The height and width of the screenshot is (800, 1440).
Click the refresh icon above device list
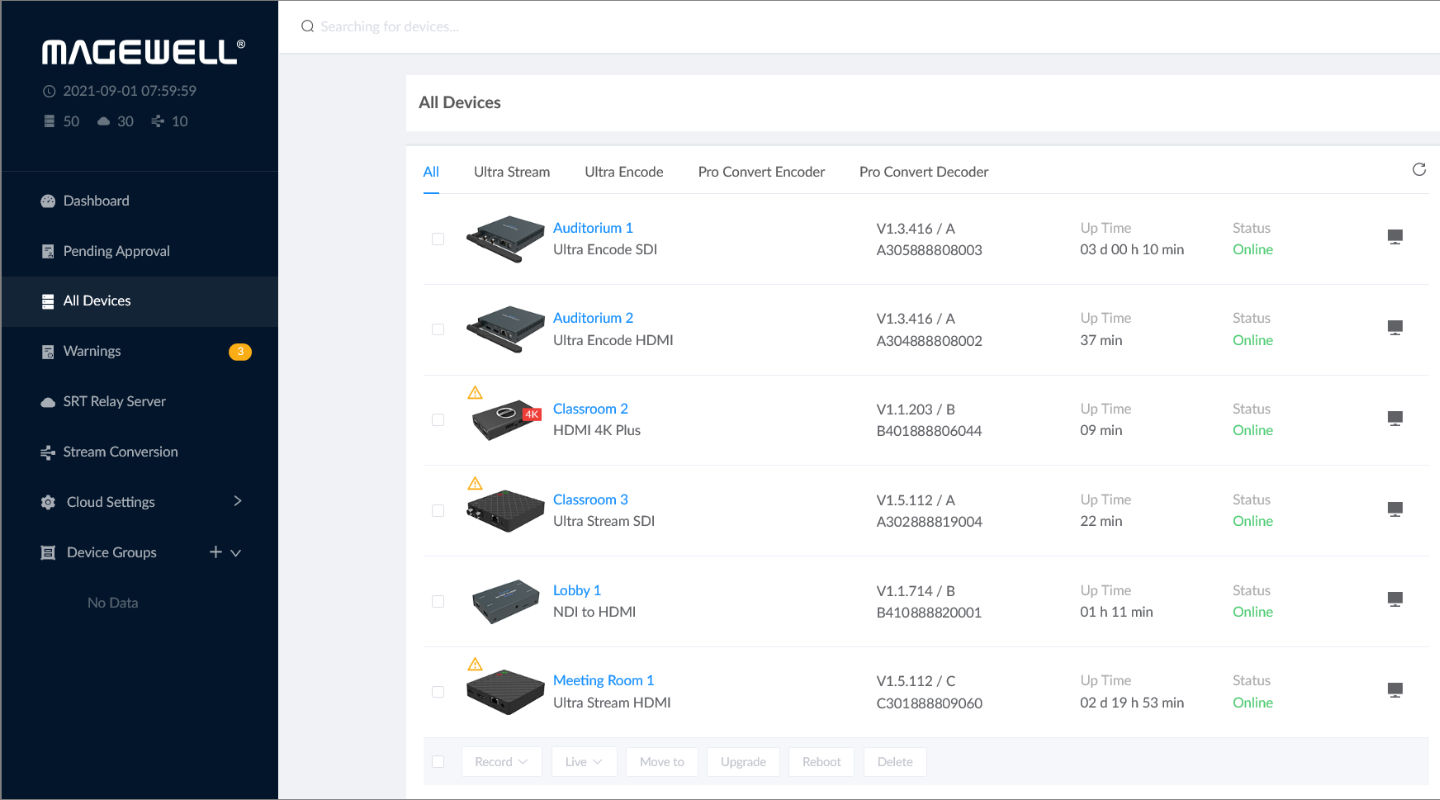pyautogui.click(x=1418, y=170)
